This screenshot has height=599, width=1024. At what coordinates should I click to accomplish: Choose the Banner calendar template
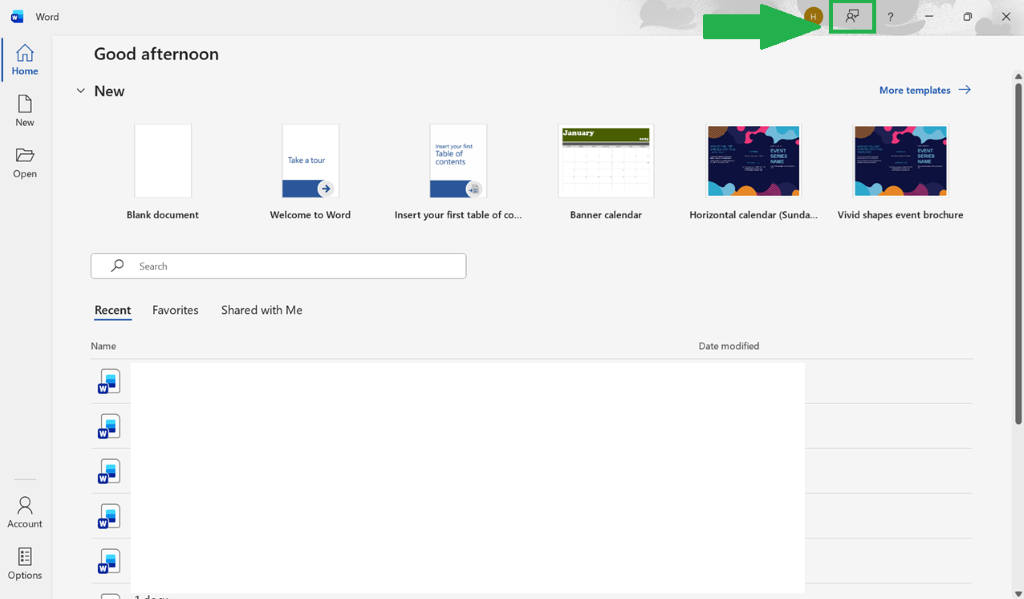click(606, 172)
